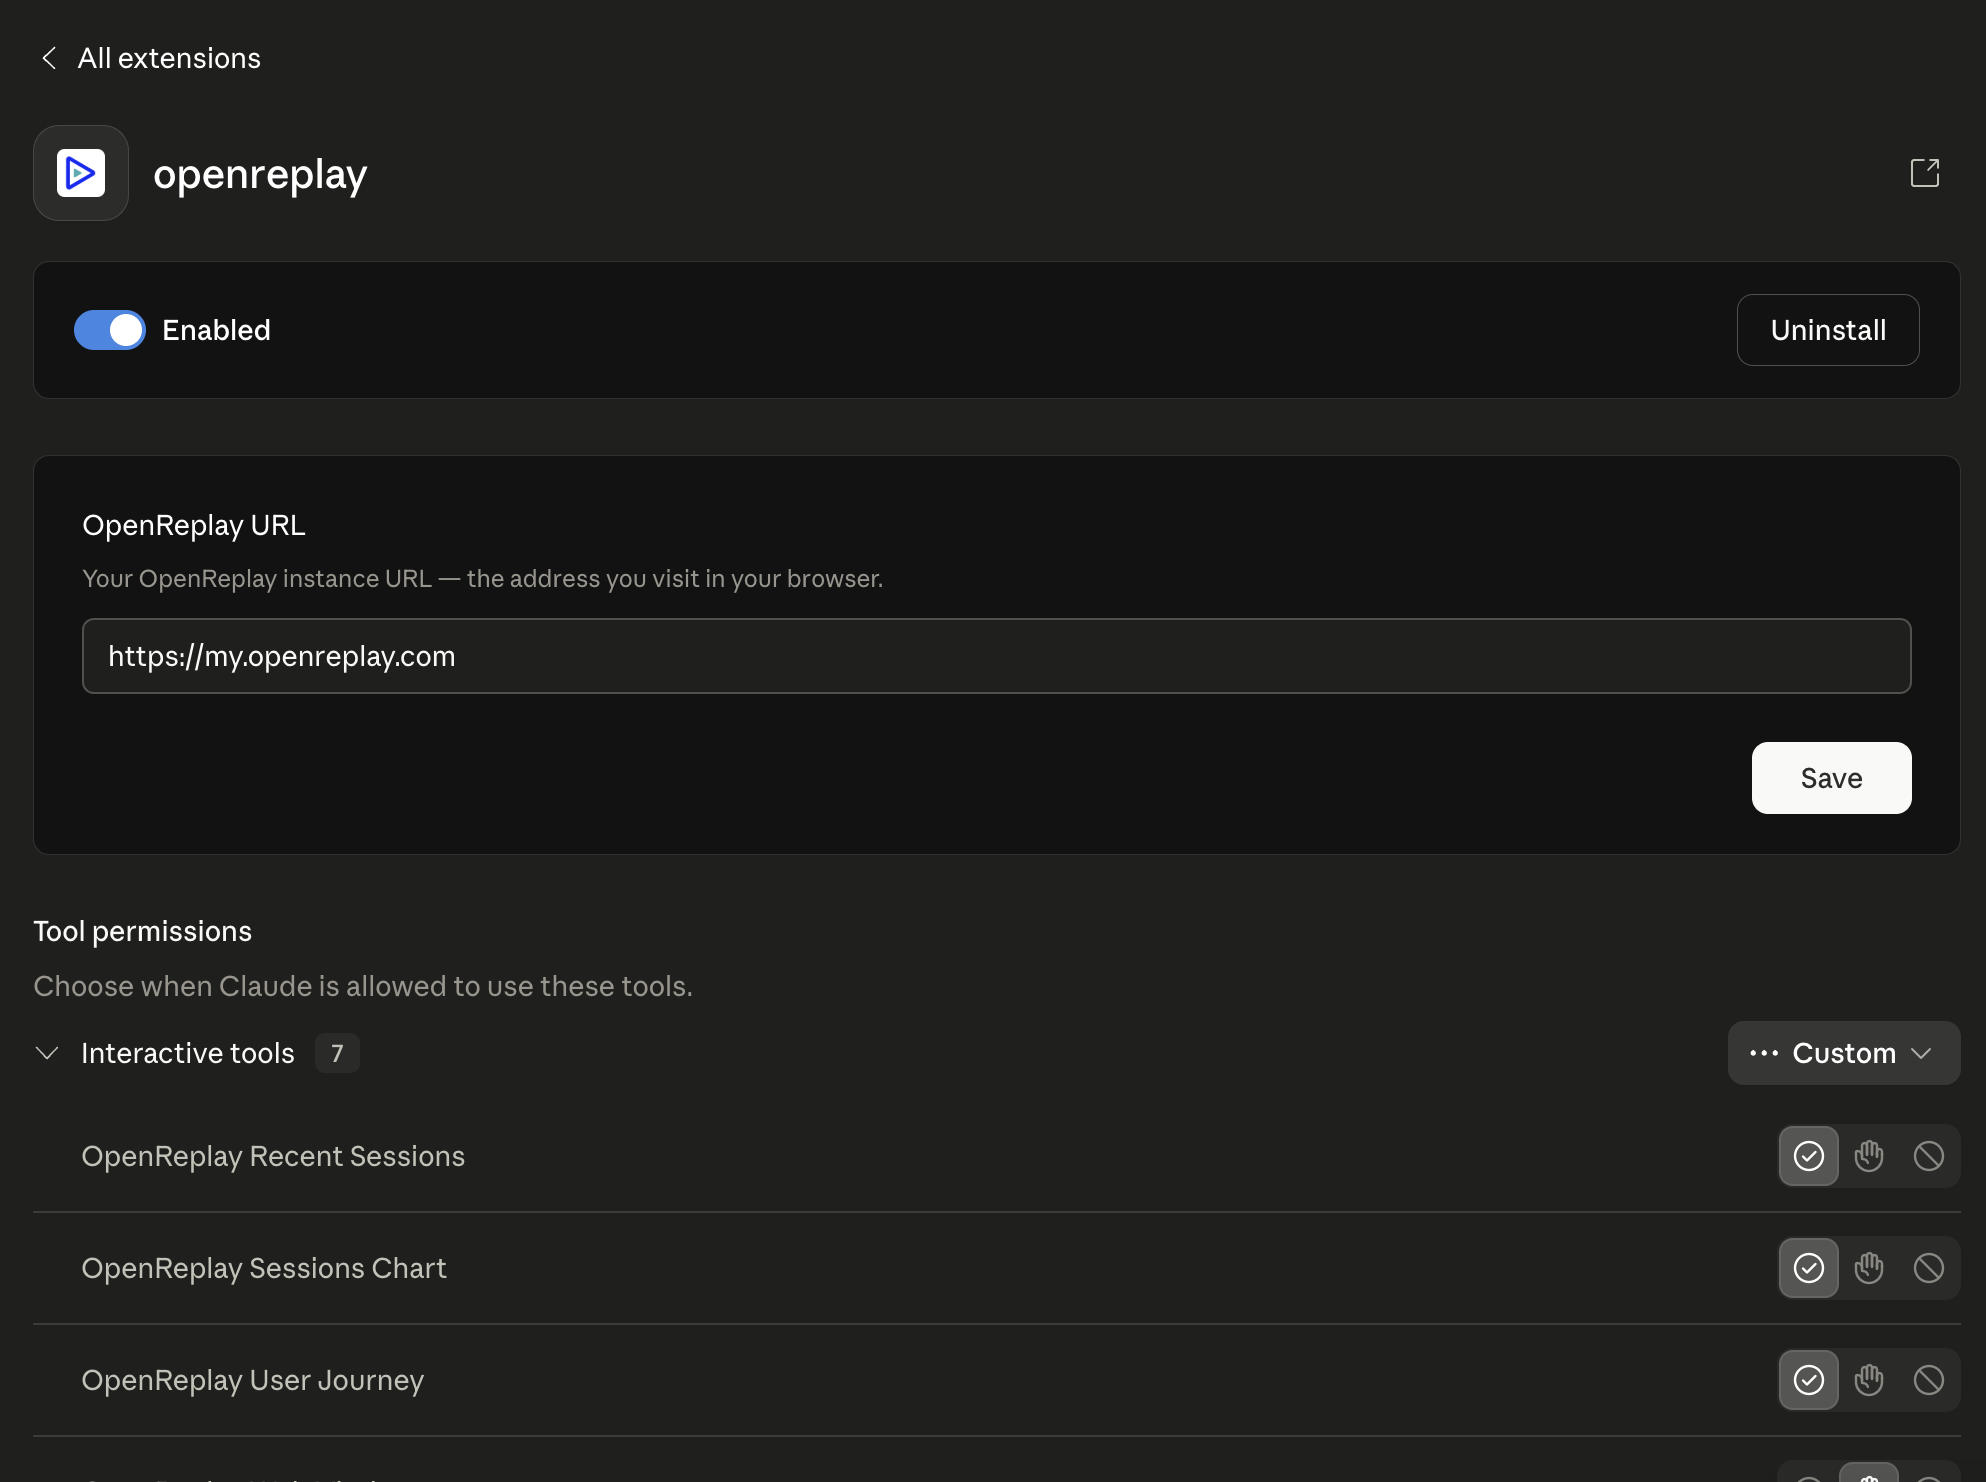Block OpenReplay User Journey tool
1986x1482 pixels.
[x=1928, y=1380]
